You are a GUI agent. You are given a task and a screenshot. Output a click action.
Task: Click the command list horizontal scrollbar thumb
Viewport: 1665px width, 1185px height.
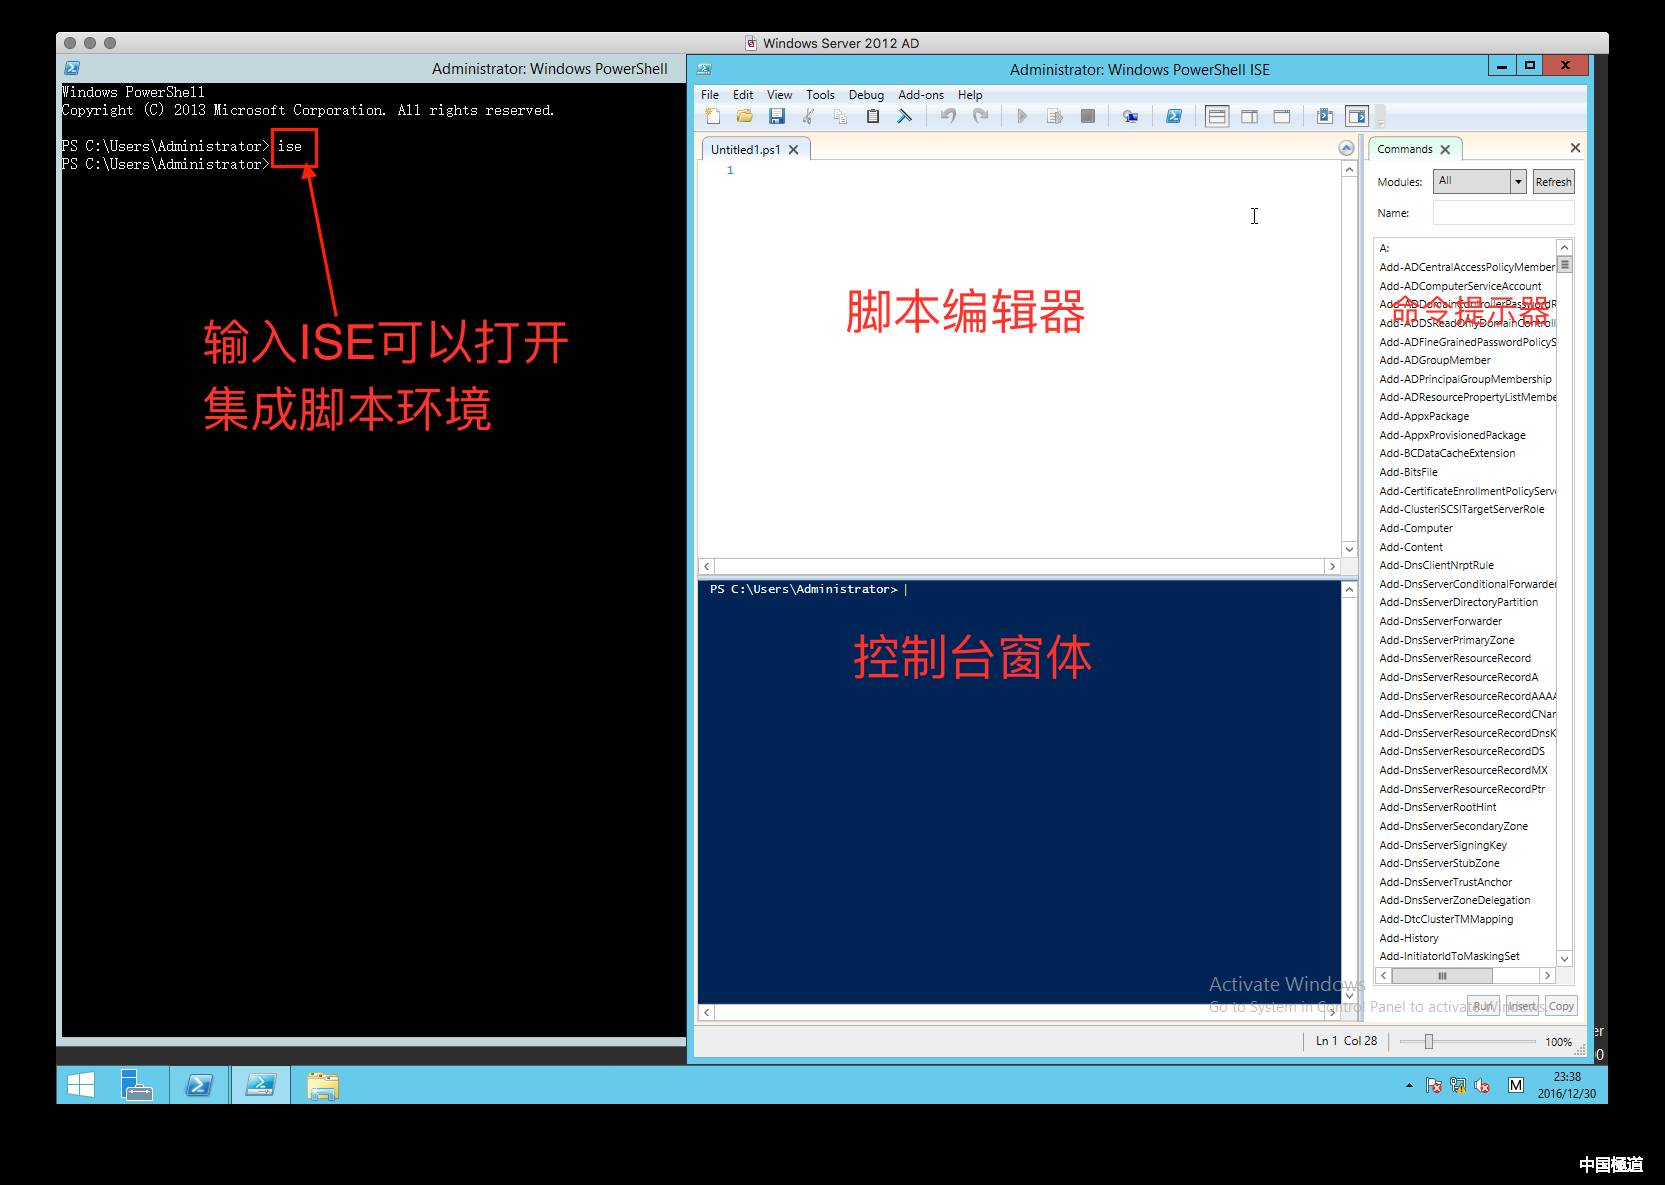(1442, 976)
